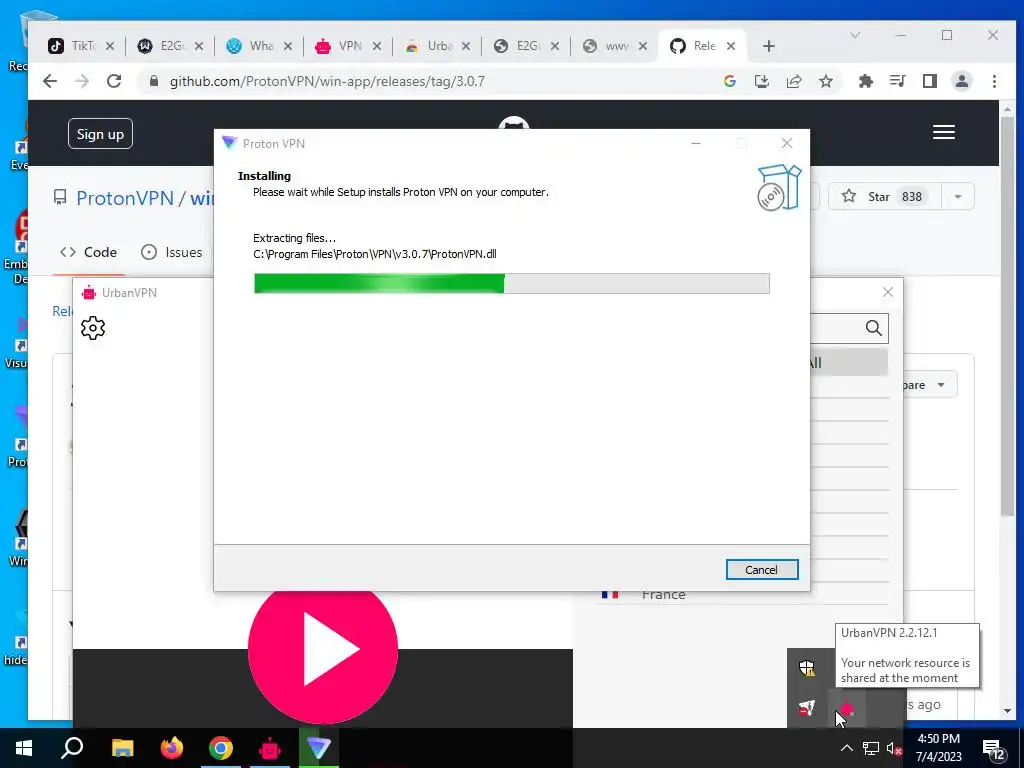Open the Issues tab on GitHub
This screenshot has height=768, width=1024.
[172, 252]
